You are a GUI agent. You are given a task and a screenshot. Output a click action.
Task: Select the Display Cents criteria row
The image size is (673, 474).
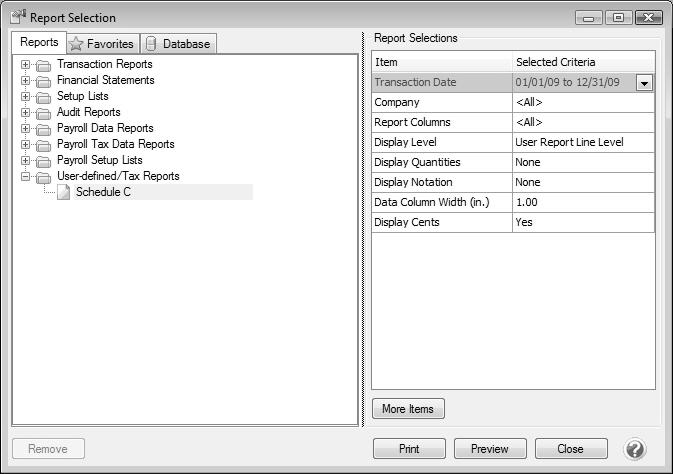(441, 222)
